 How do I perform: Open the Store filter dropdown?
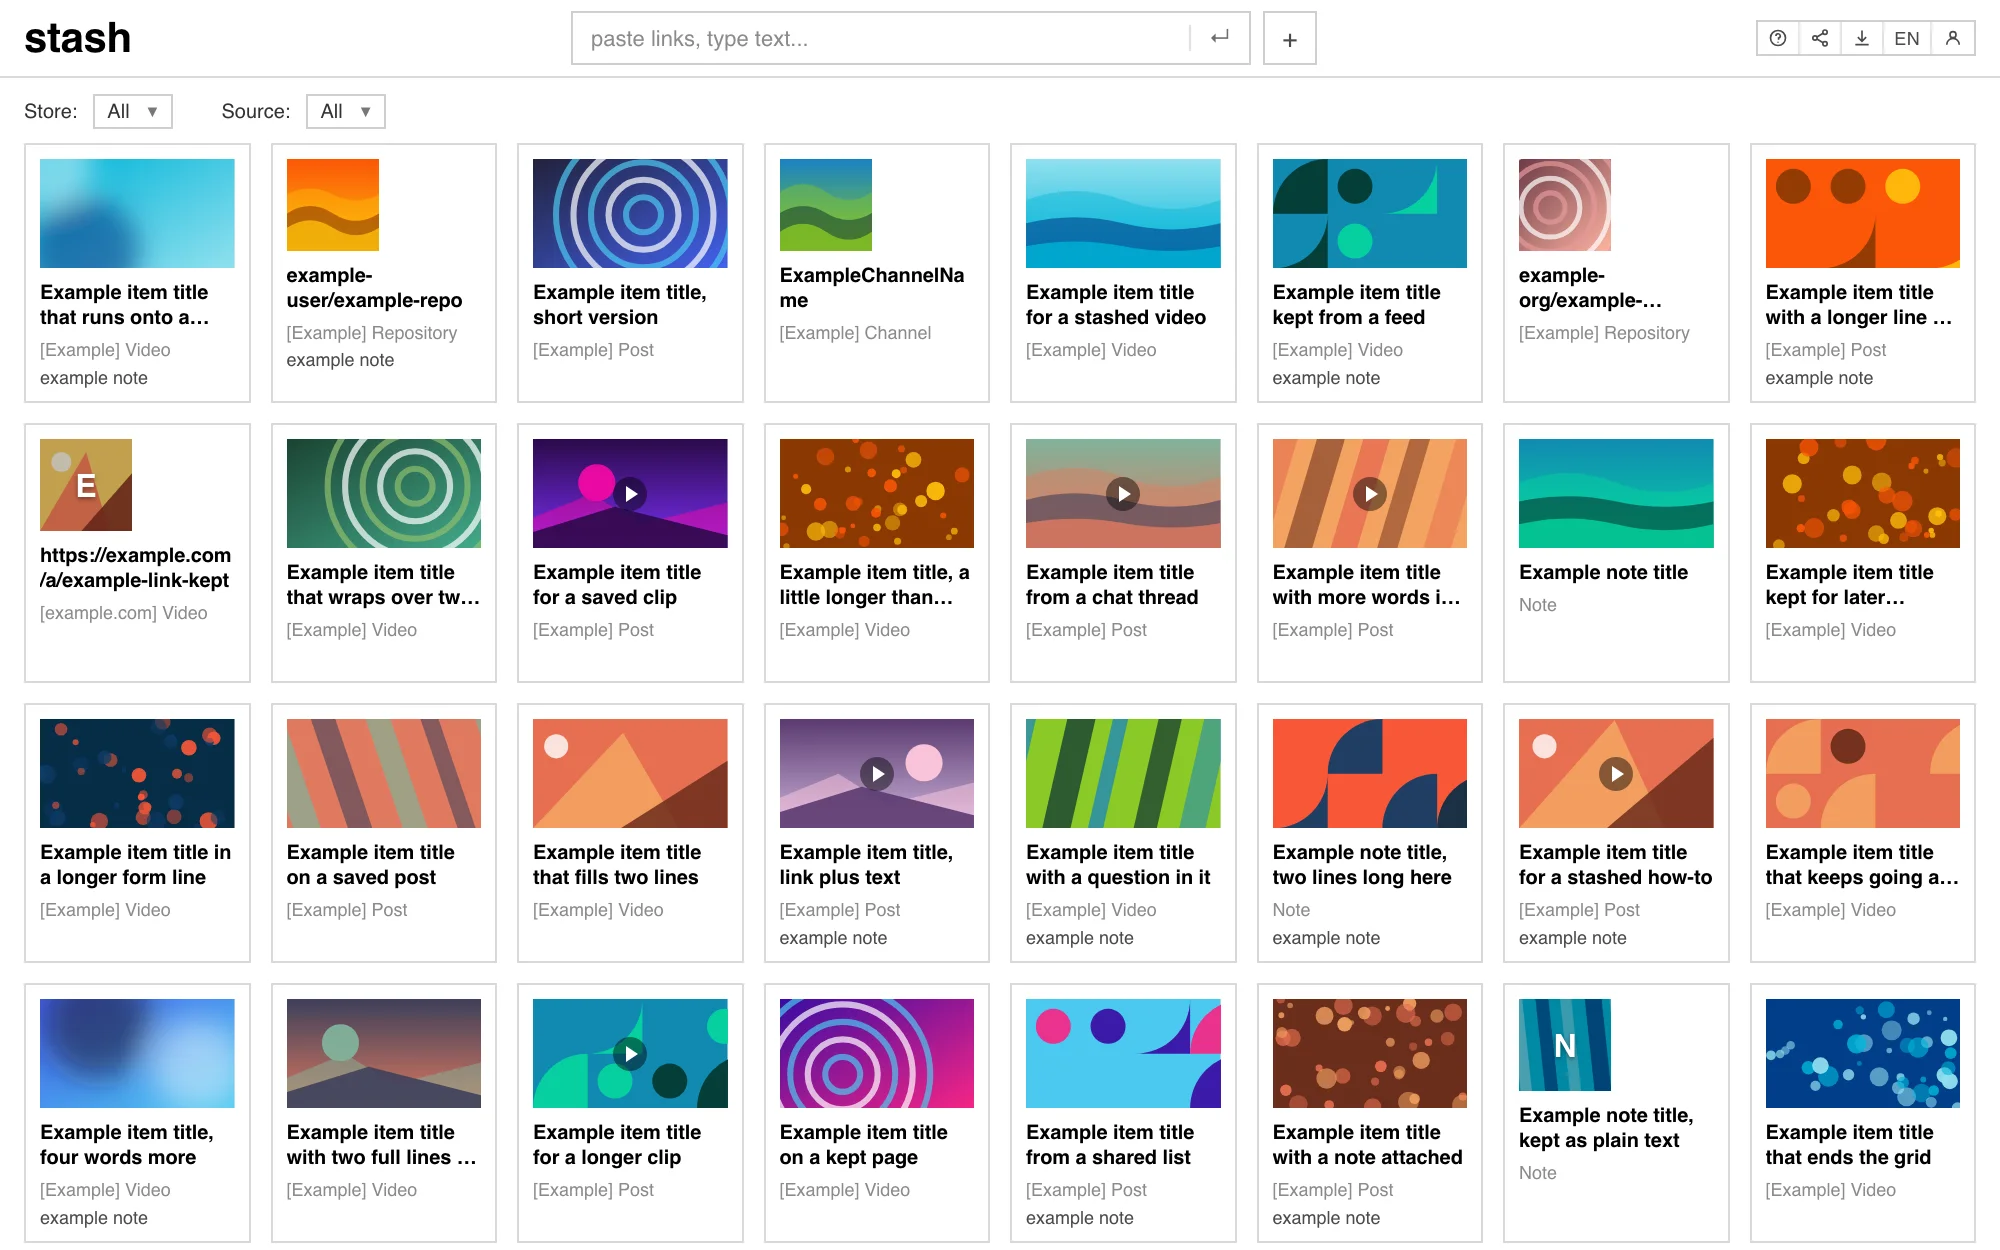132,111
